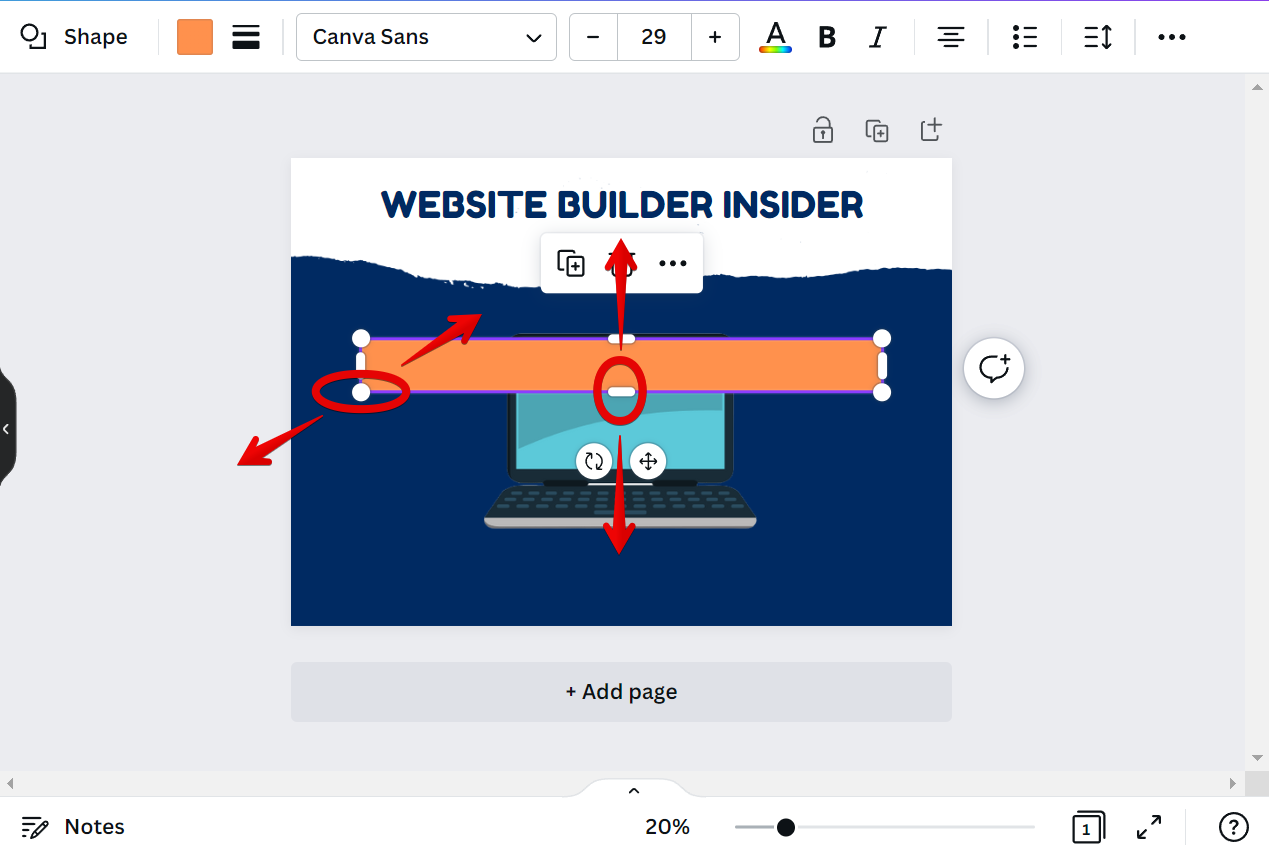Click the + Add page button

pyautogui.click(x=621, y=692)
